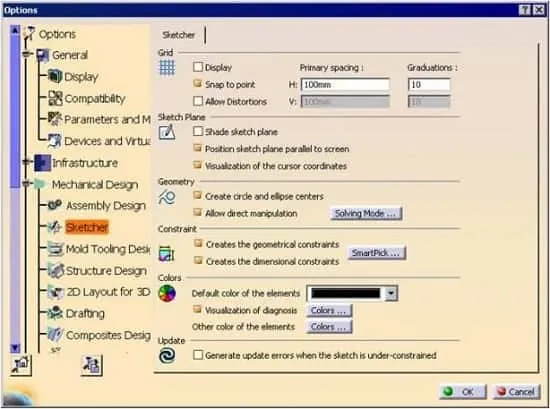Click the Display tree node icon

[55, 76]
